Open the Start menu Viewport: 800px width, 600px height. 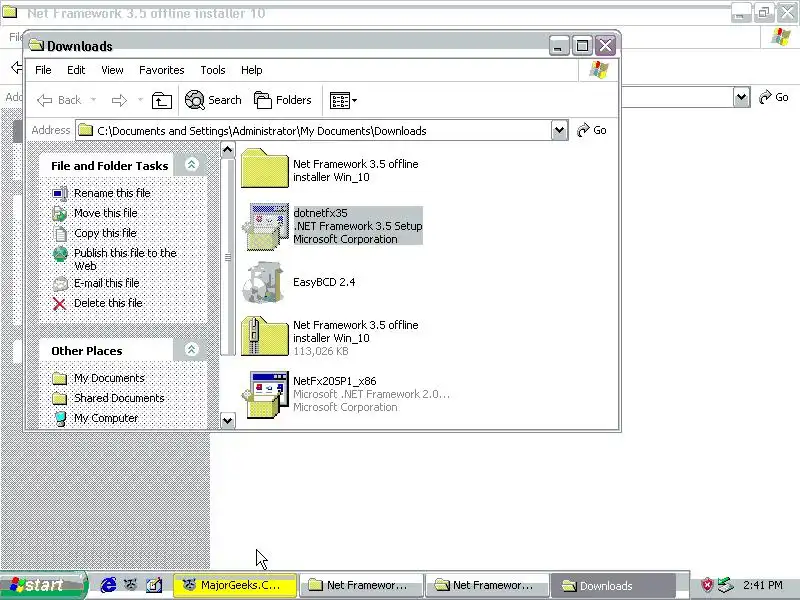tap(43, 585)
